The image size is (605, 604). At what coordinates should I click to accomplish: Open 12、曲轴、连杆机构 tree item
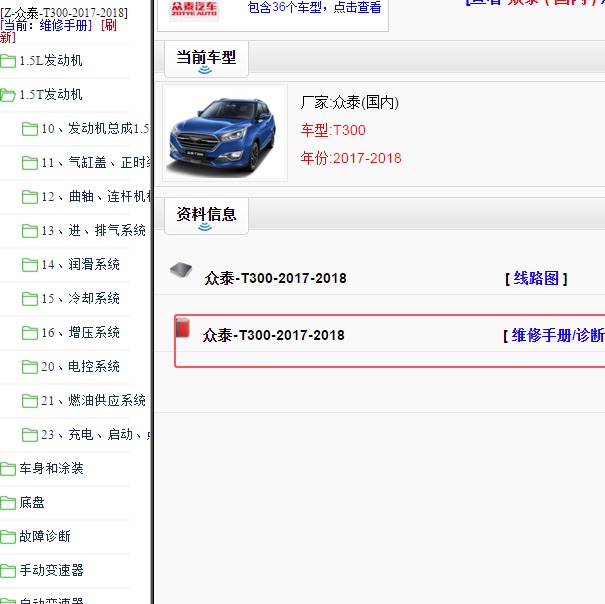(96, 196)
